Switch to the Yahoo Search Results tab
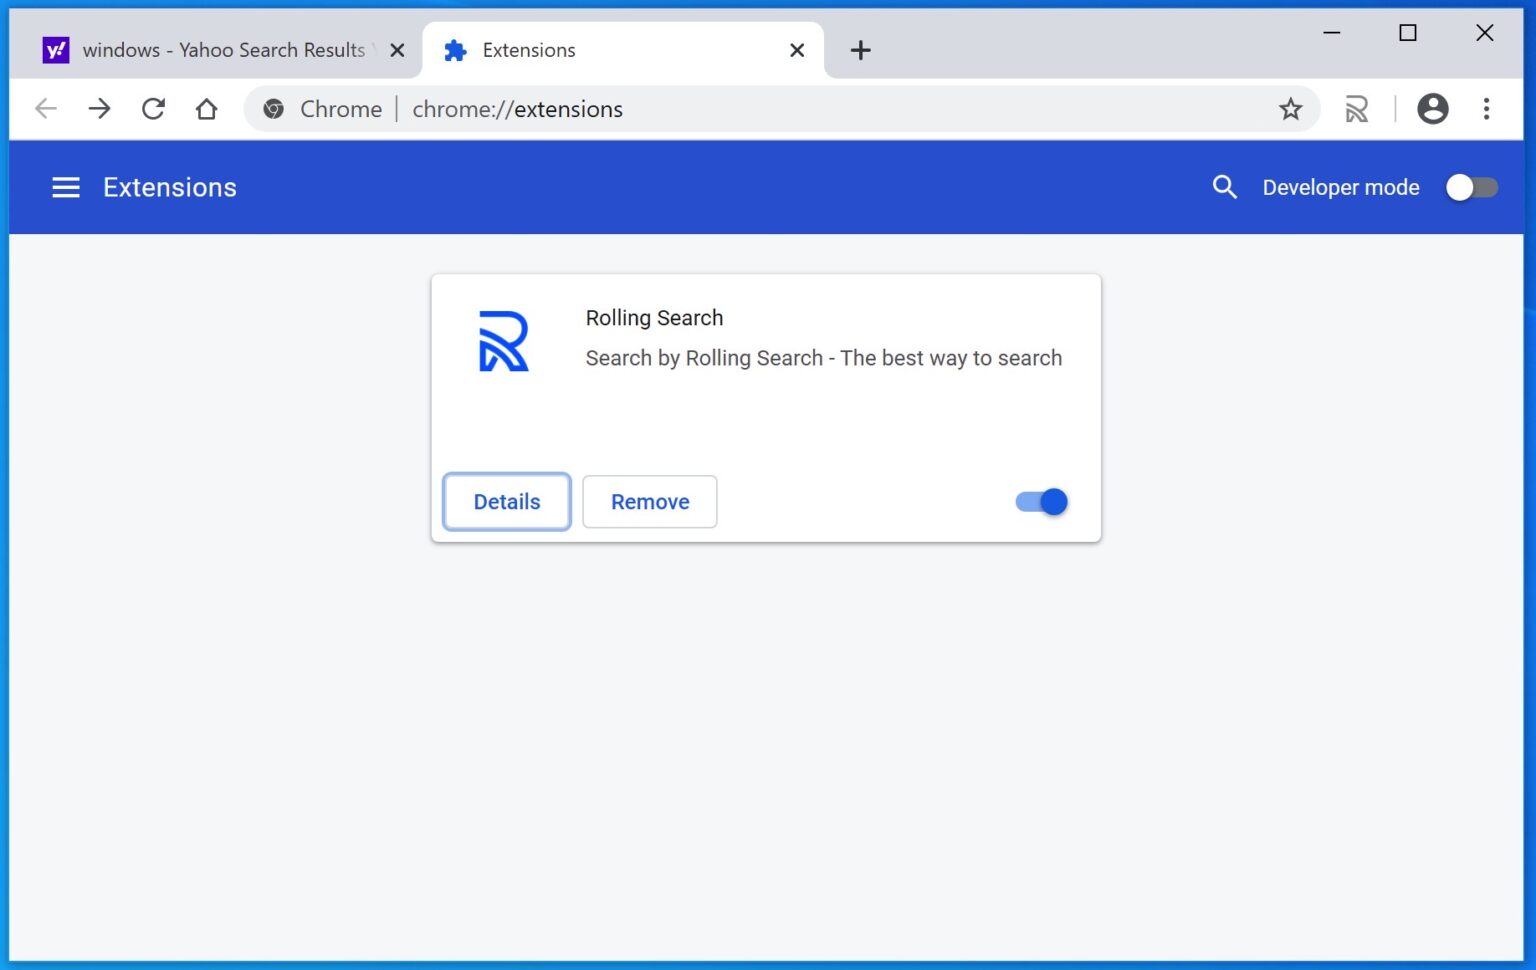The image size is (1536, 970). (216, 50)
